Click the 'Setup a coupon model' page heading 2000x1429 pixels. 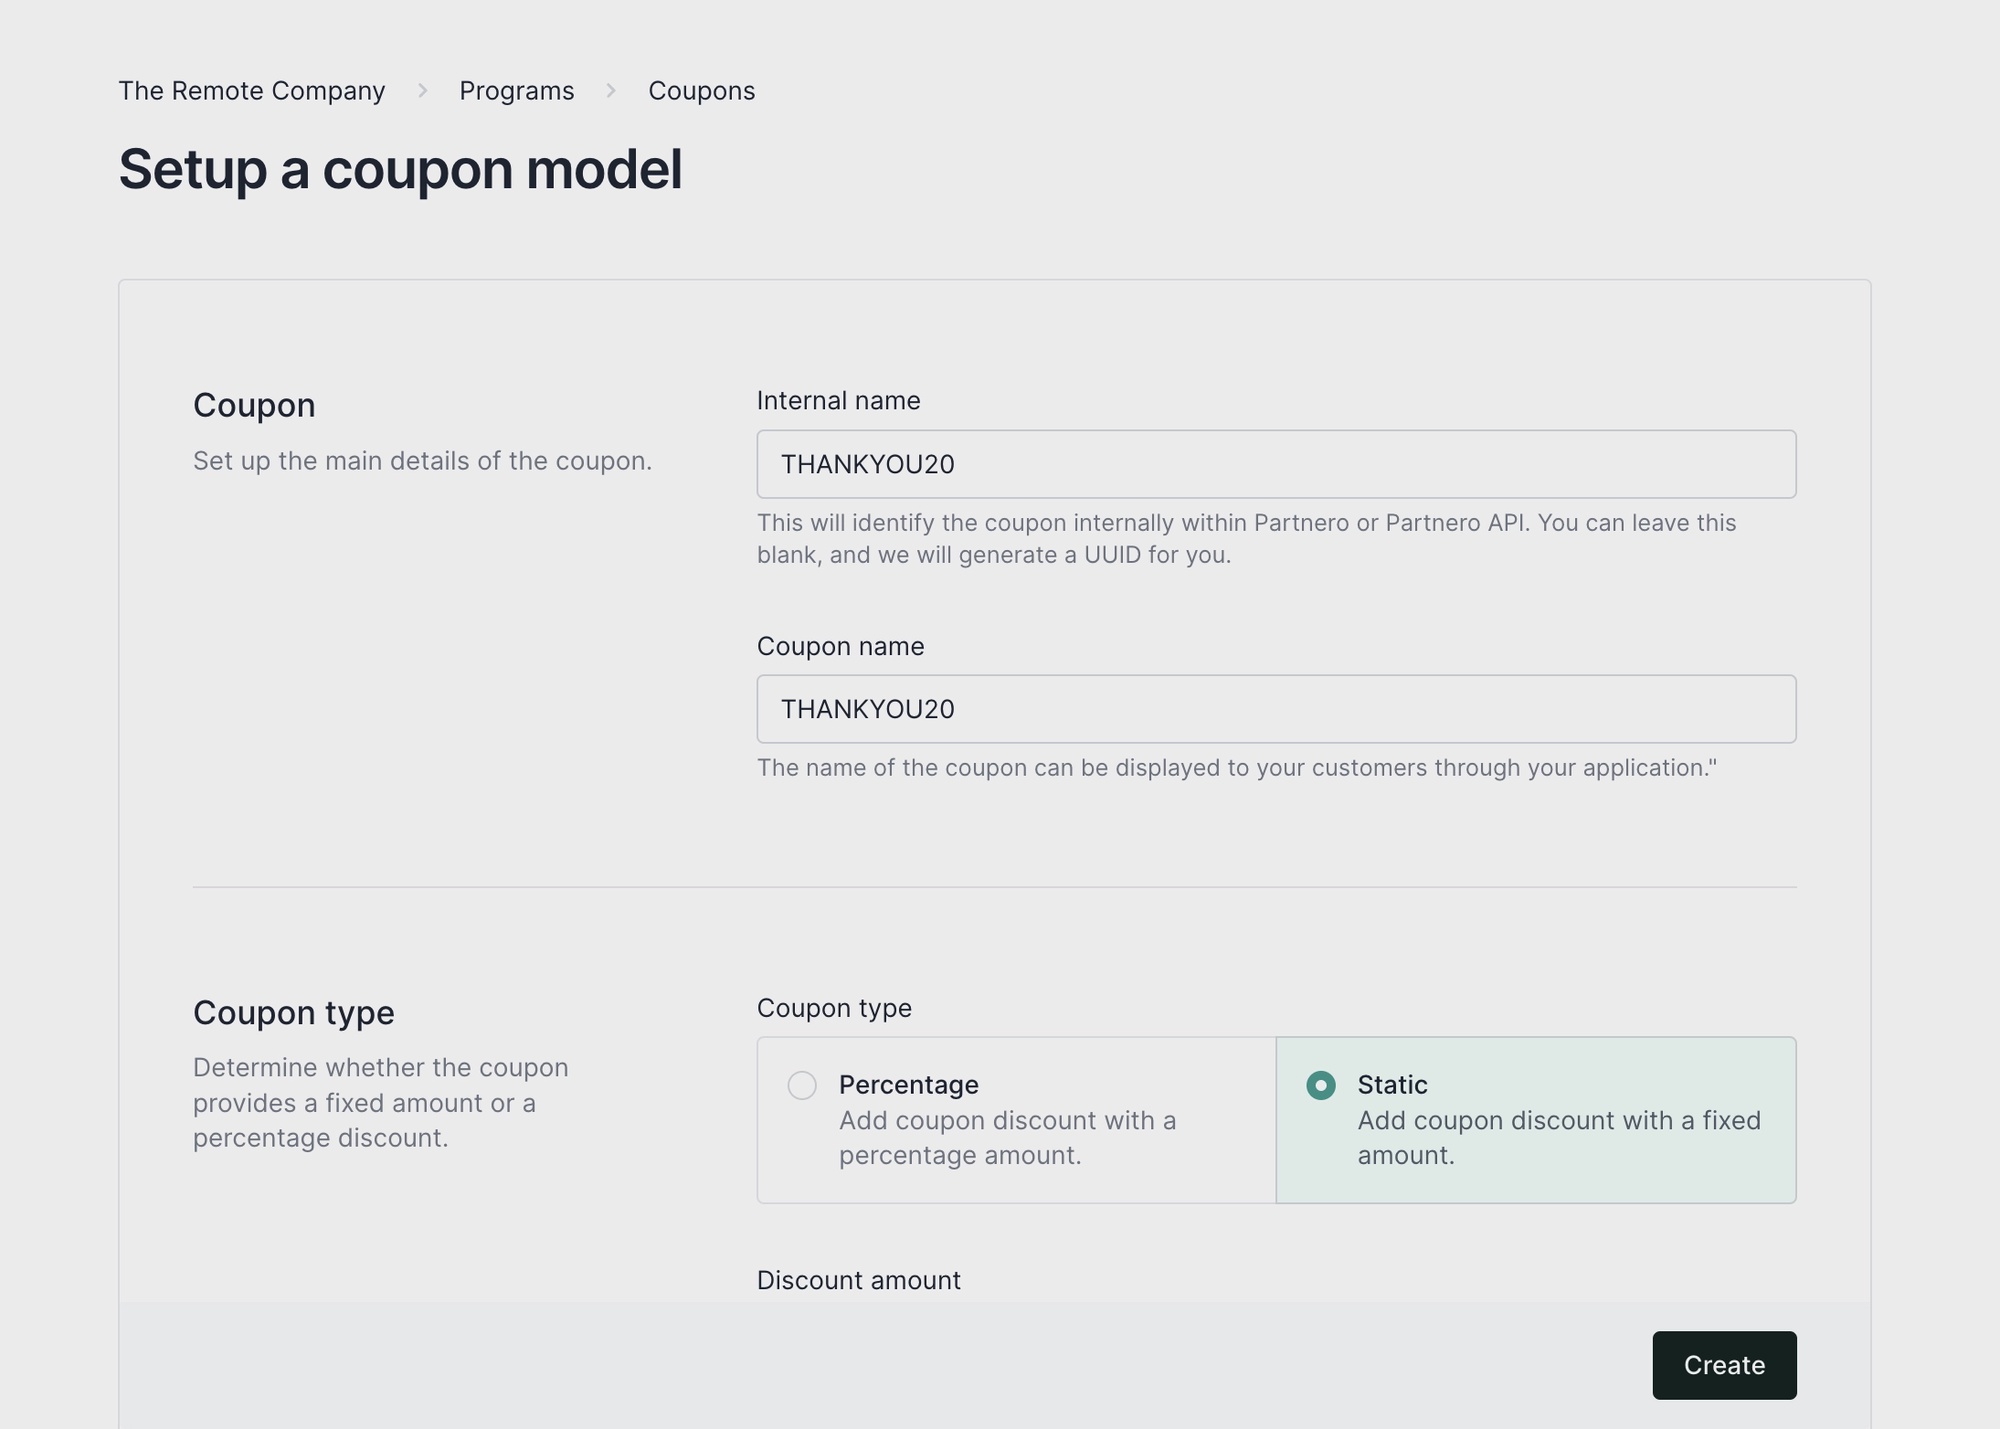pyautogui.click(x=400, y=169)
